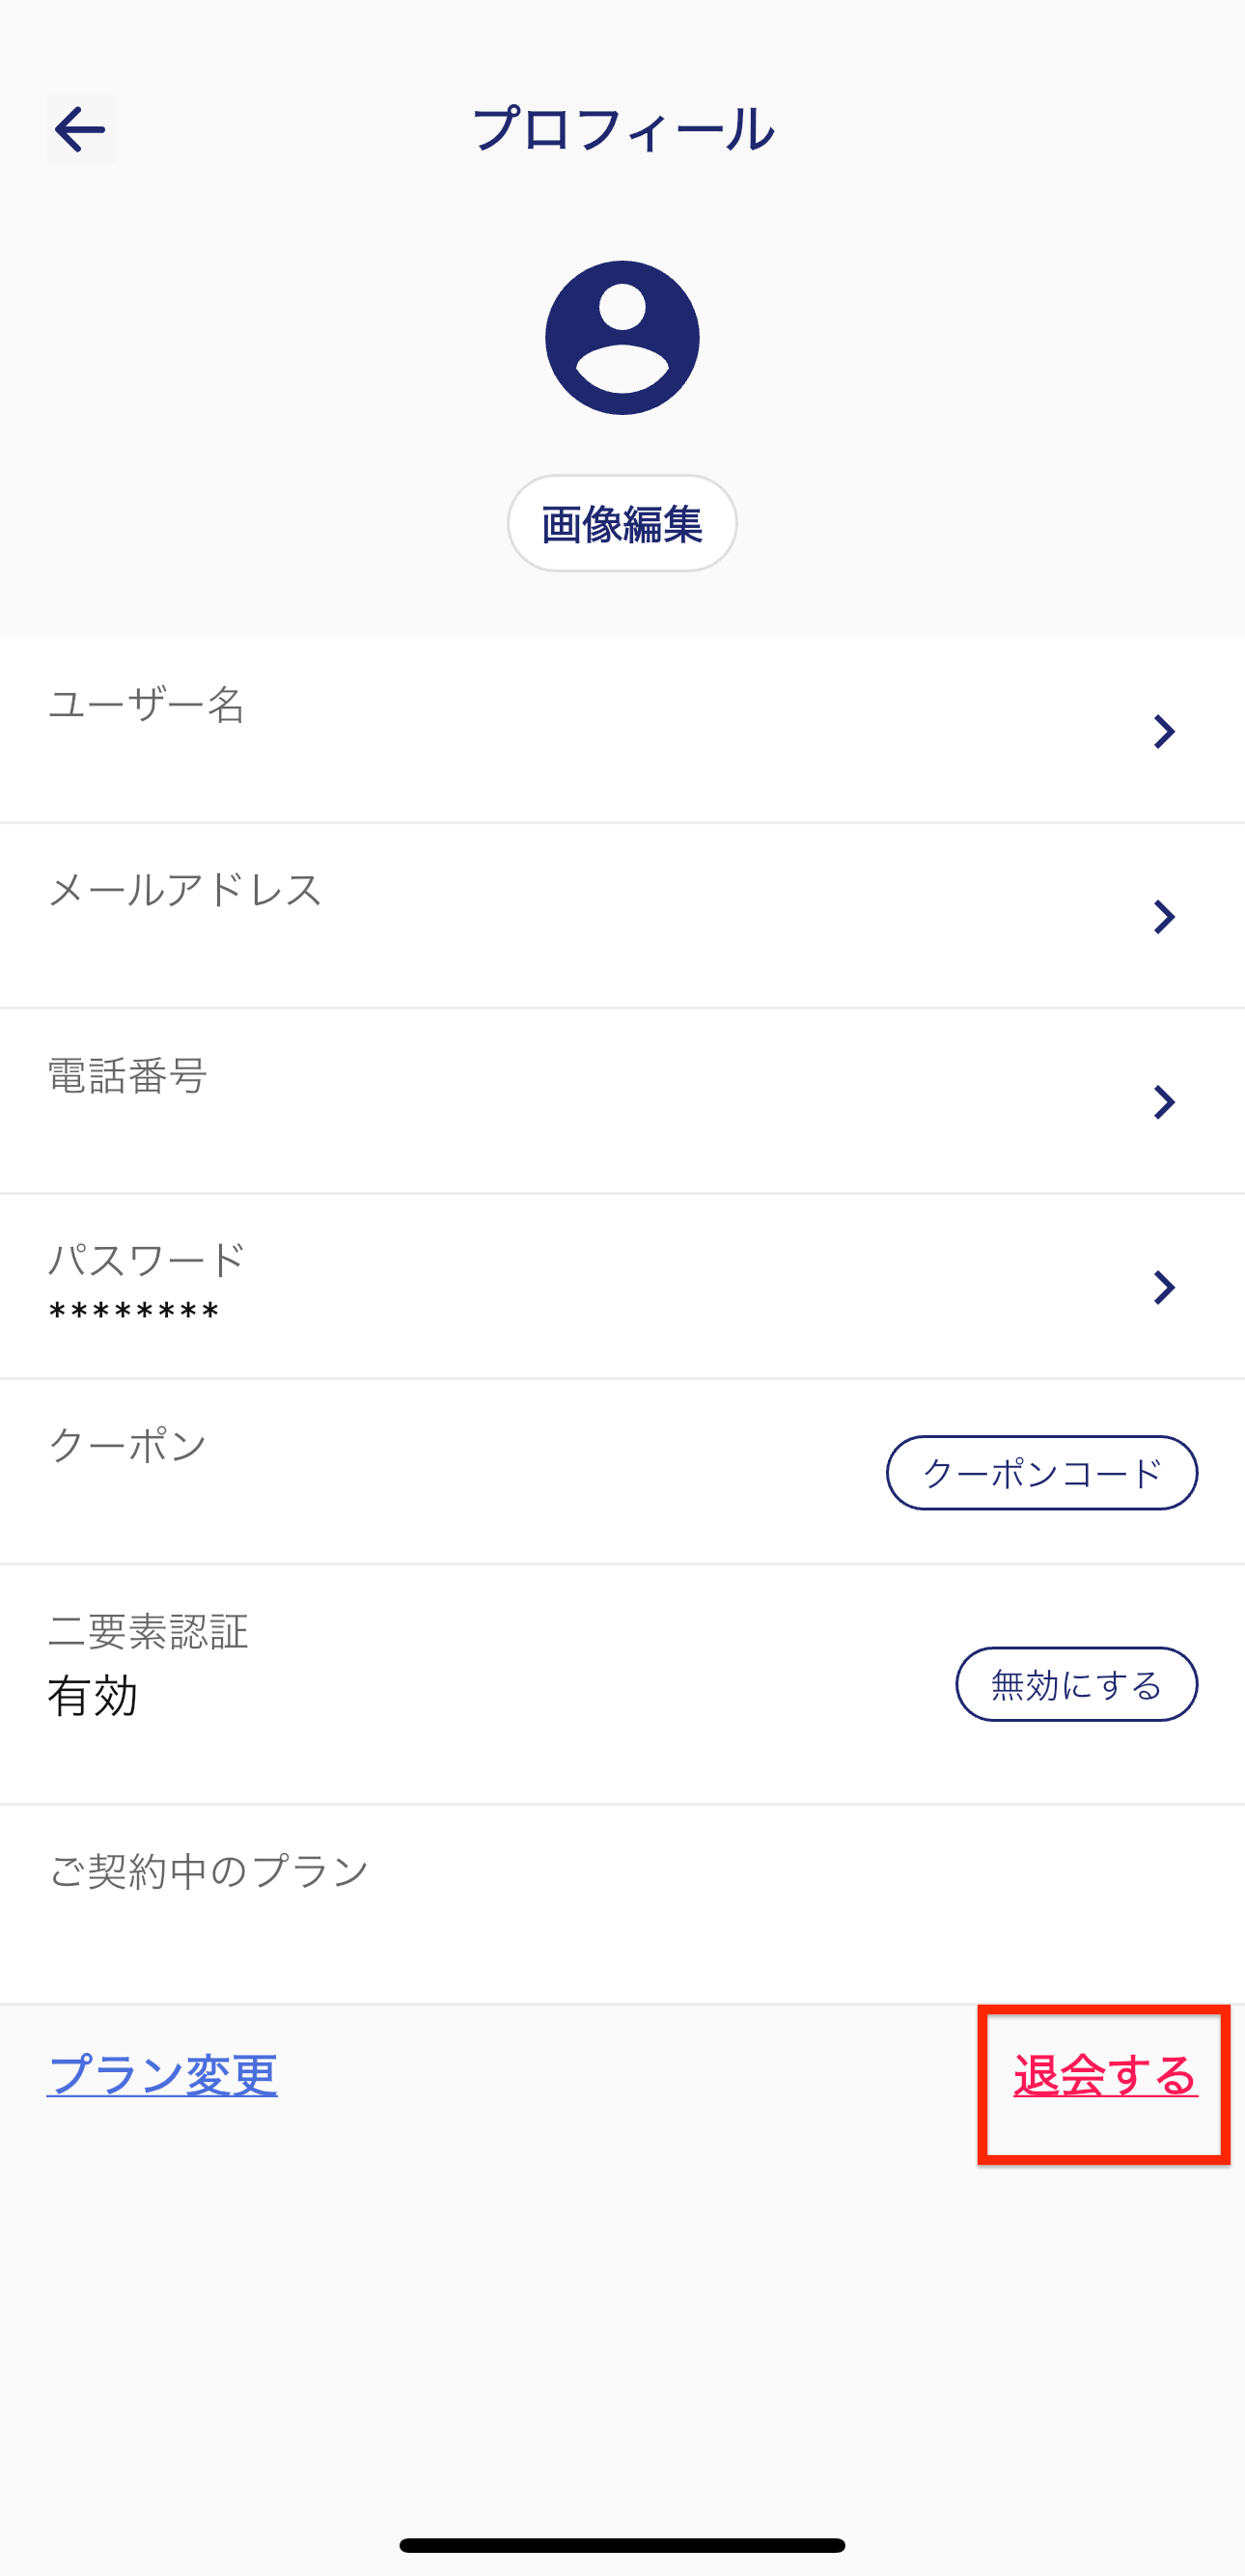
Task: Disable two-factor with 無効にする
Action: pos(1076,1685)
